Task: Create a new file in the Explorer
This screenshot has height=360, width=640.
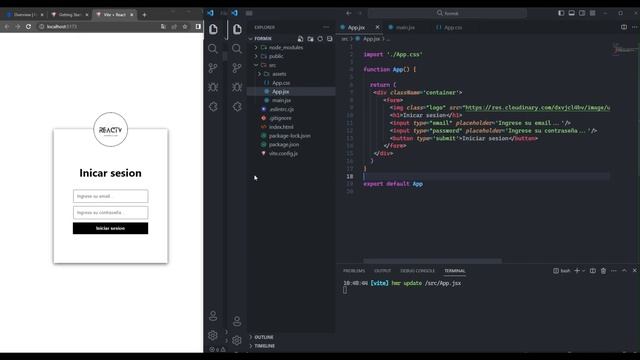Action: coord(300,39)
